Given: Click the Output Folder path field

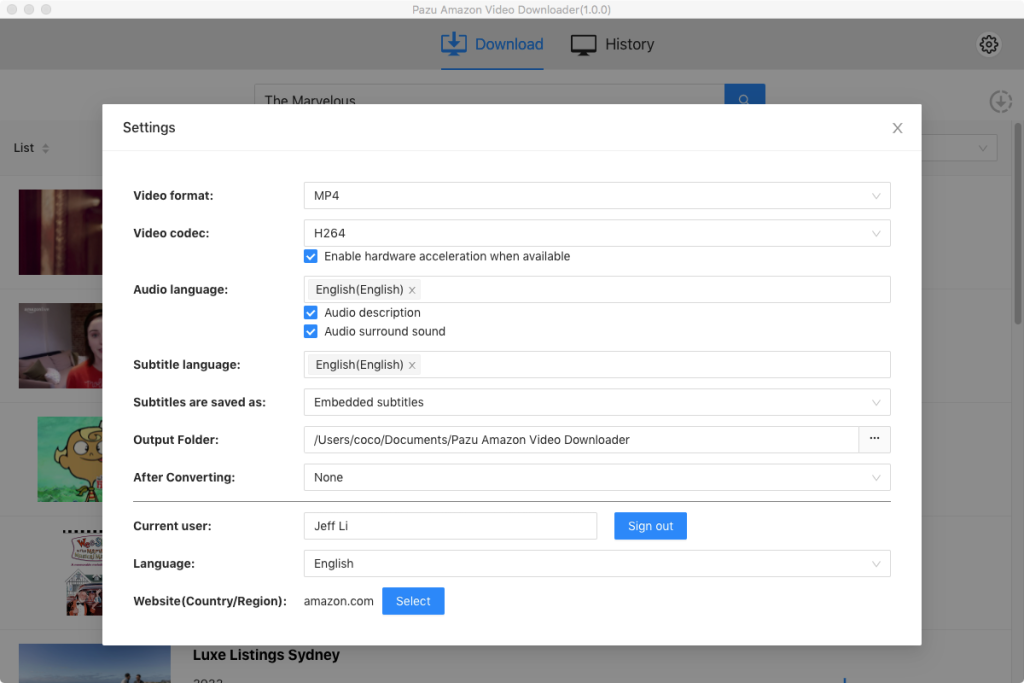Looking at the screenshot, I should click(x=581, y=439).
